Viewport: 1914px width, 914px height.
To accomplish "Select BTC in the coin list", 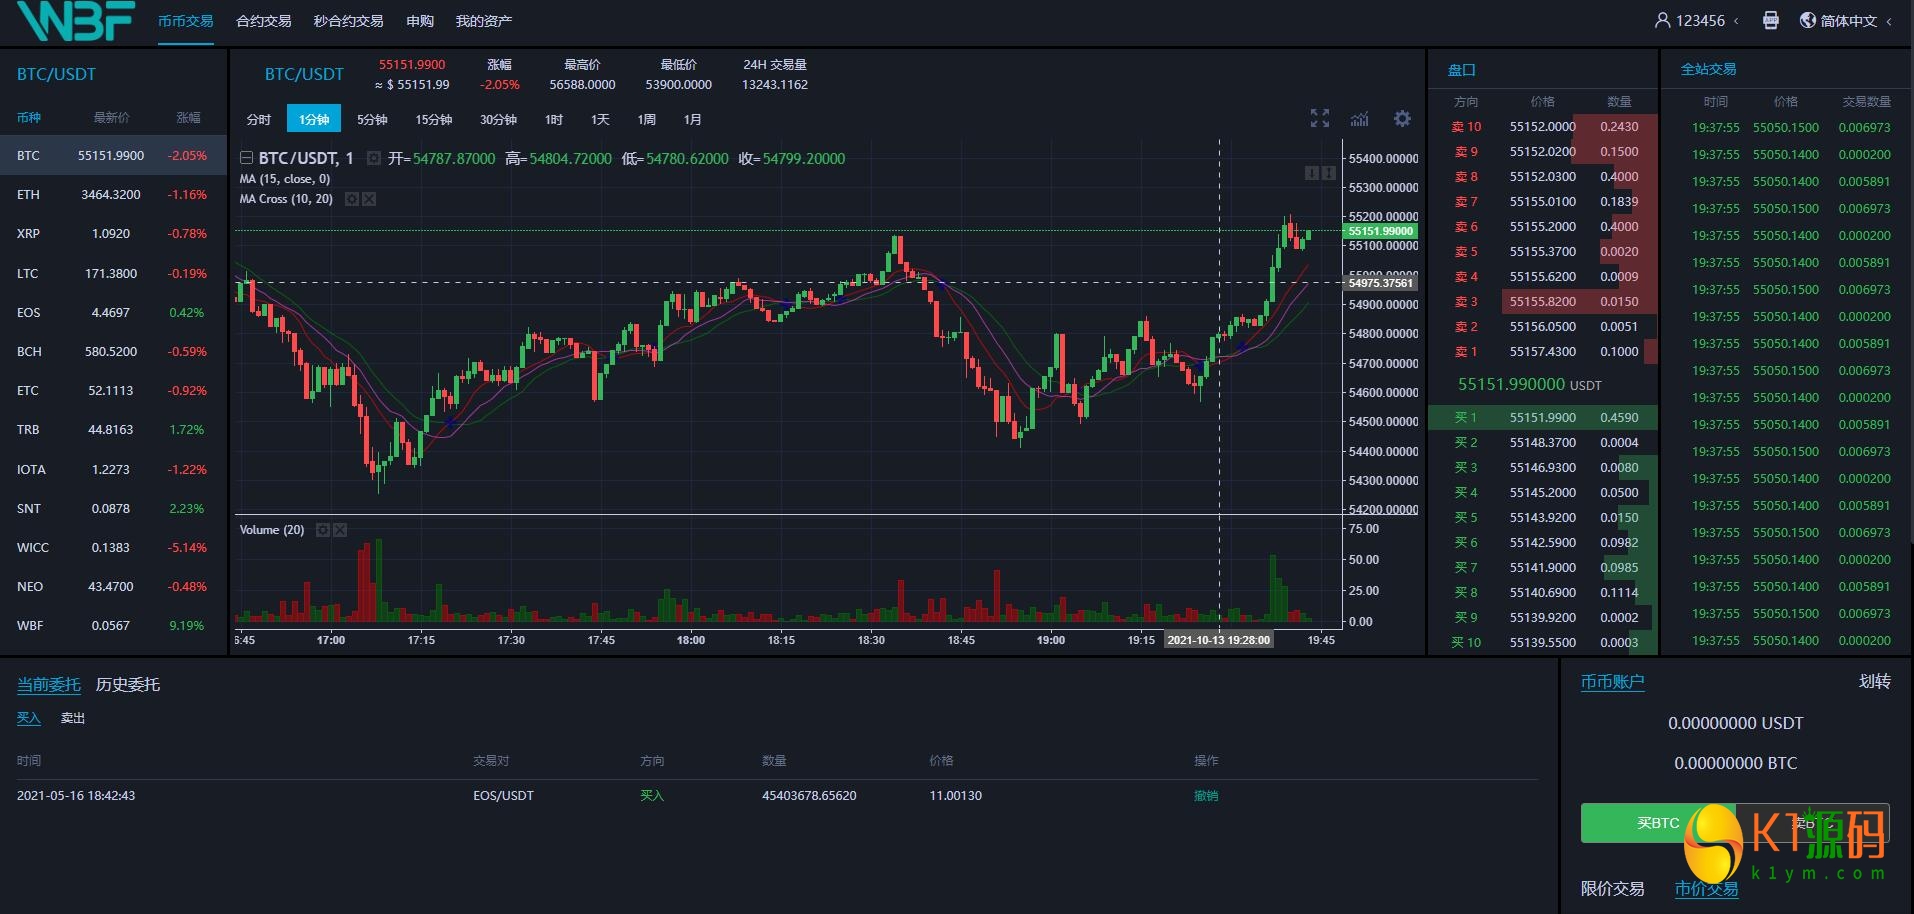I will 114,156.
